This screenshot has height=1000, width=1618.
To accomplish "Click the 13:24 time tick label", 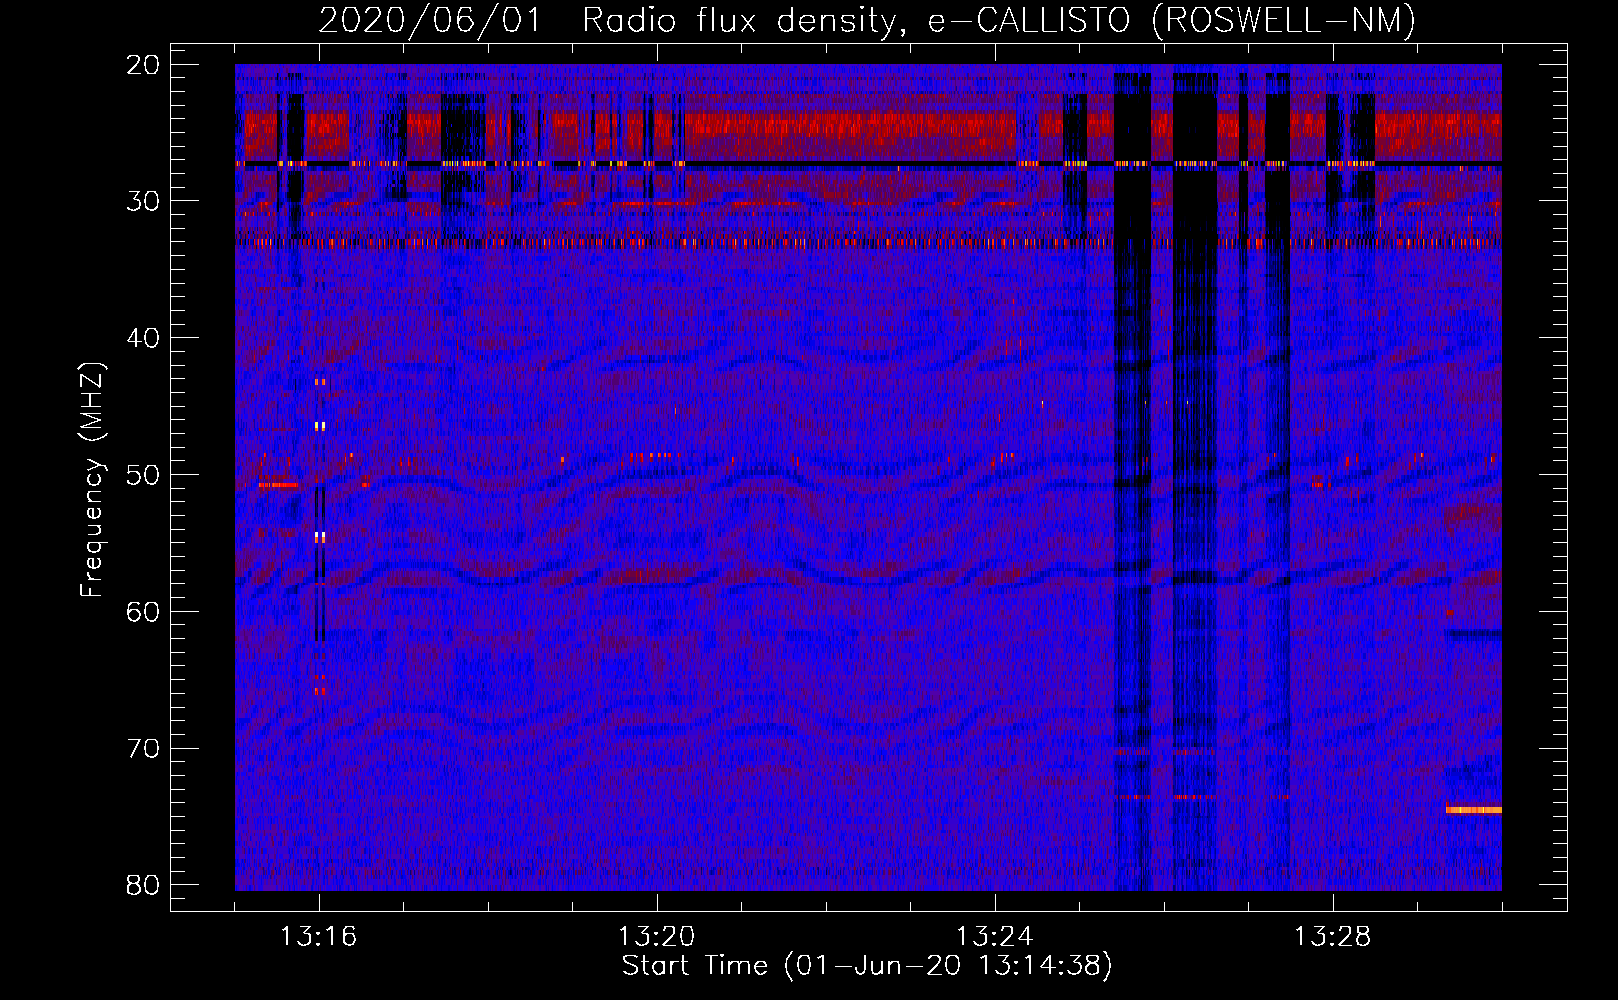I will [x=995, y=937].
